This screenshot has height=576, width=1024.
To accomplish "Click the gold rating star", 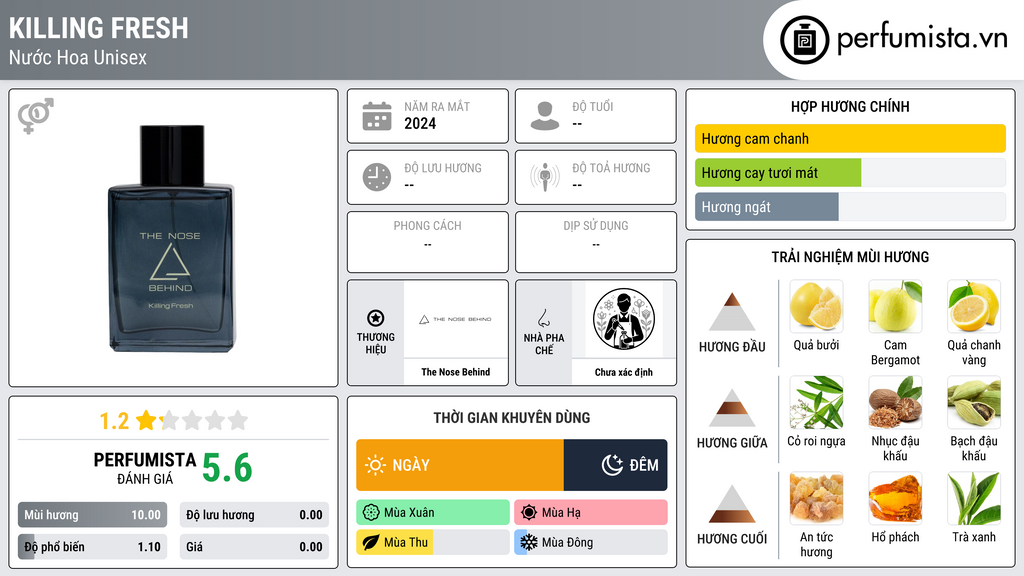I will [x=146, y=420].
